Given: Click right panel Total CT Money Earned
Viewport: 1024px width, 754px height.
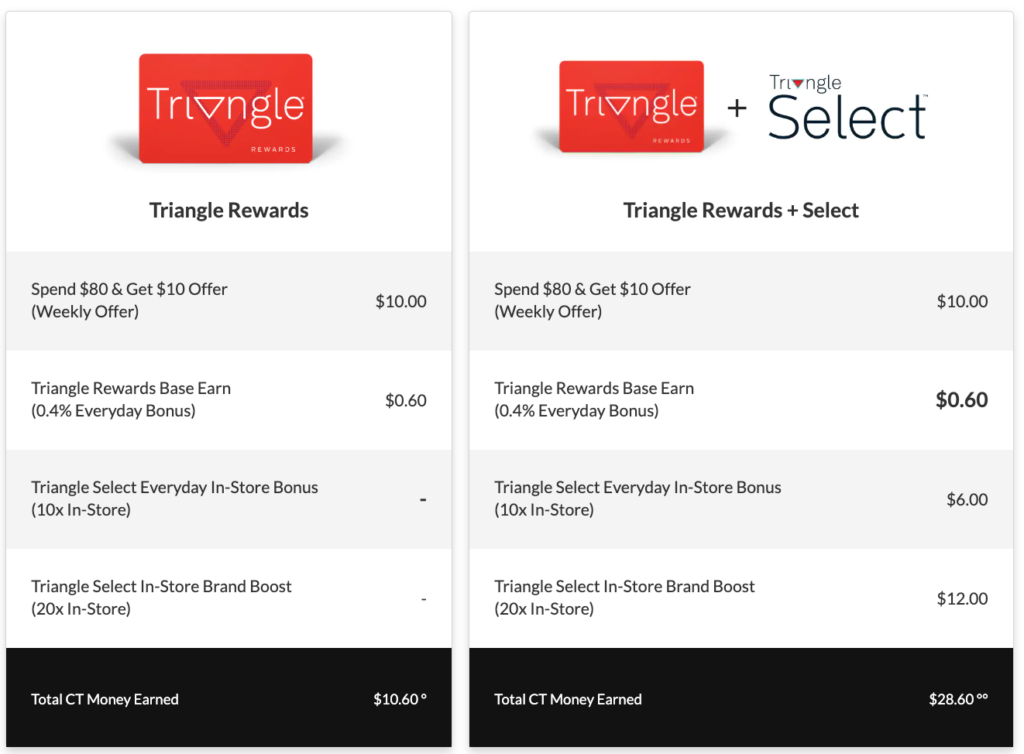Looking at the screenshot, I should pyautogui.click(x=568, y=699).
